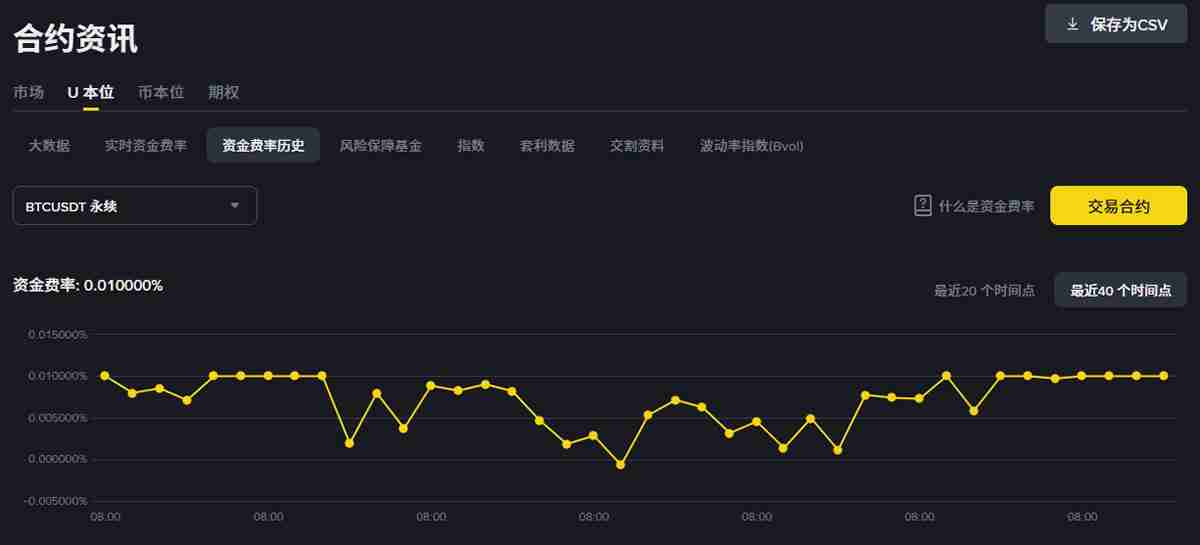Select 资金费率历史 sub-tab
Viewport: 1200px width, 545px height.
[x=263, y=145]
